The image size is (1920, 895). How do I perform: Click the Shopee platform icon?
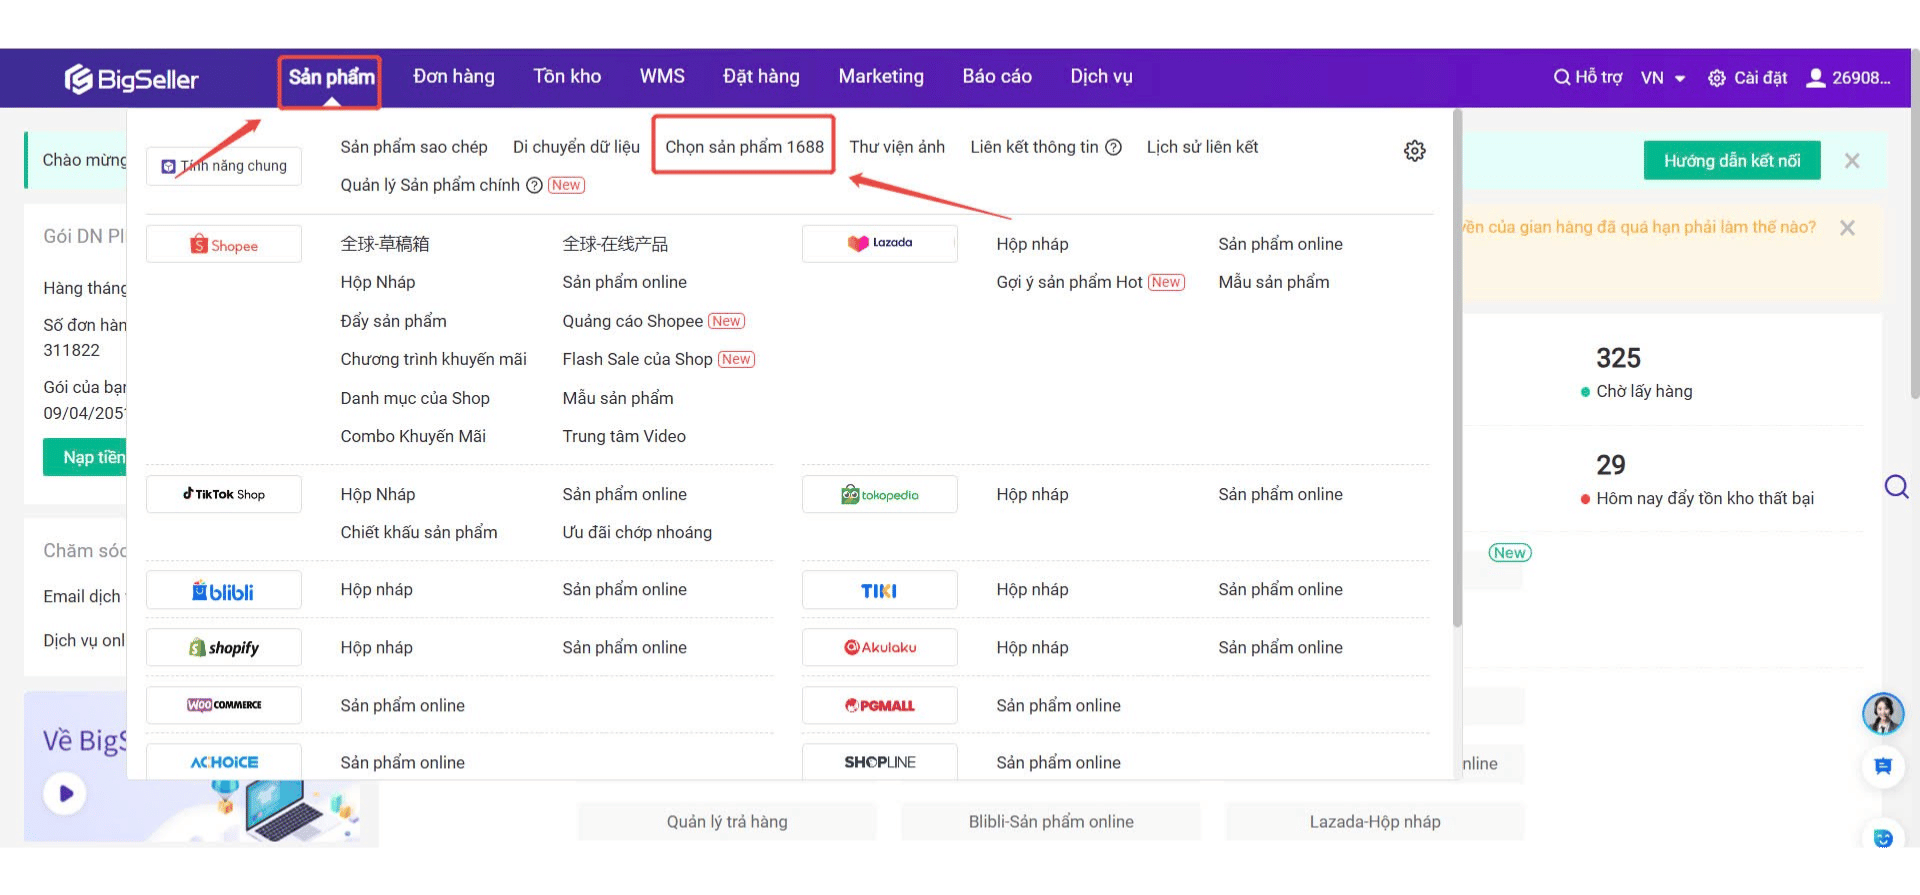point(224,245)
